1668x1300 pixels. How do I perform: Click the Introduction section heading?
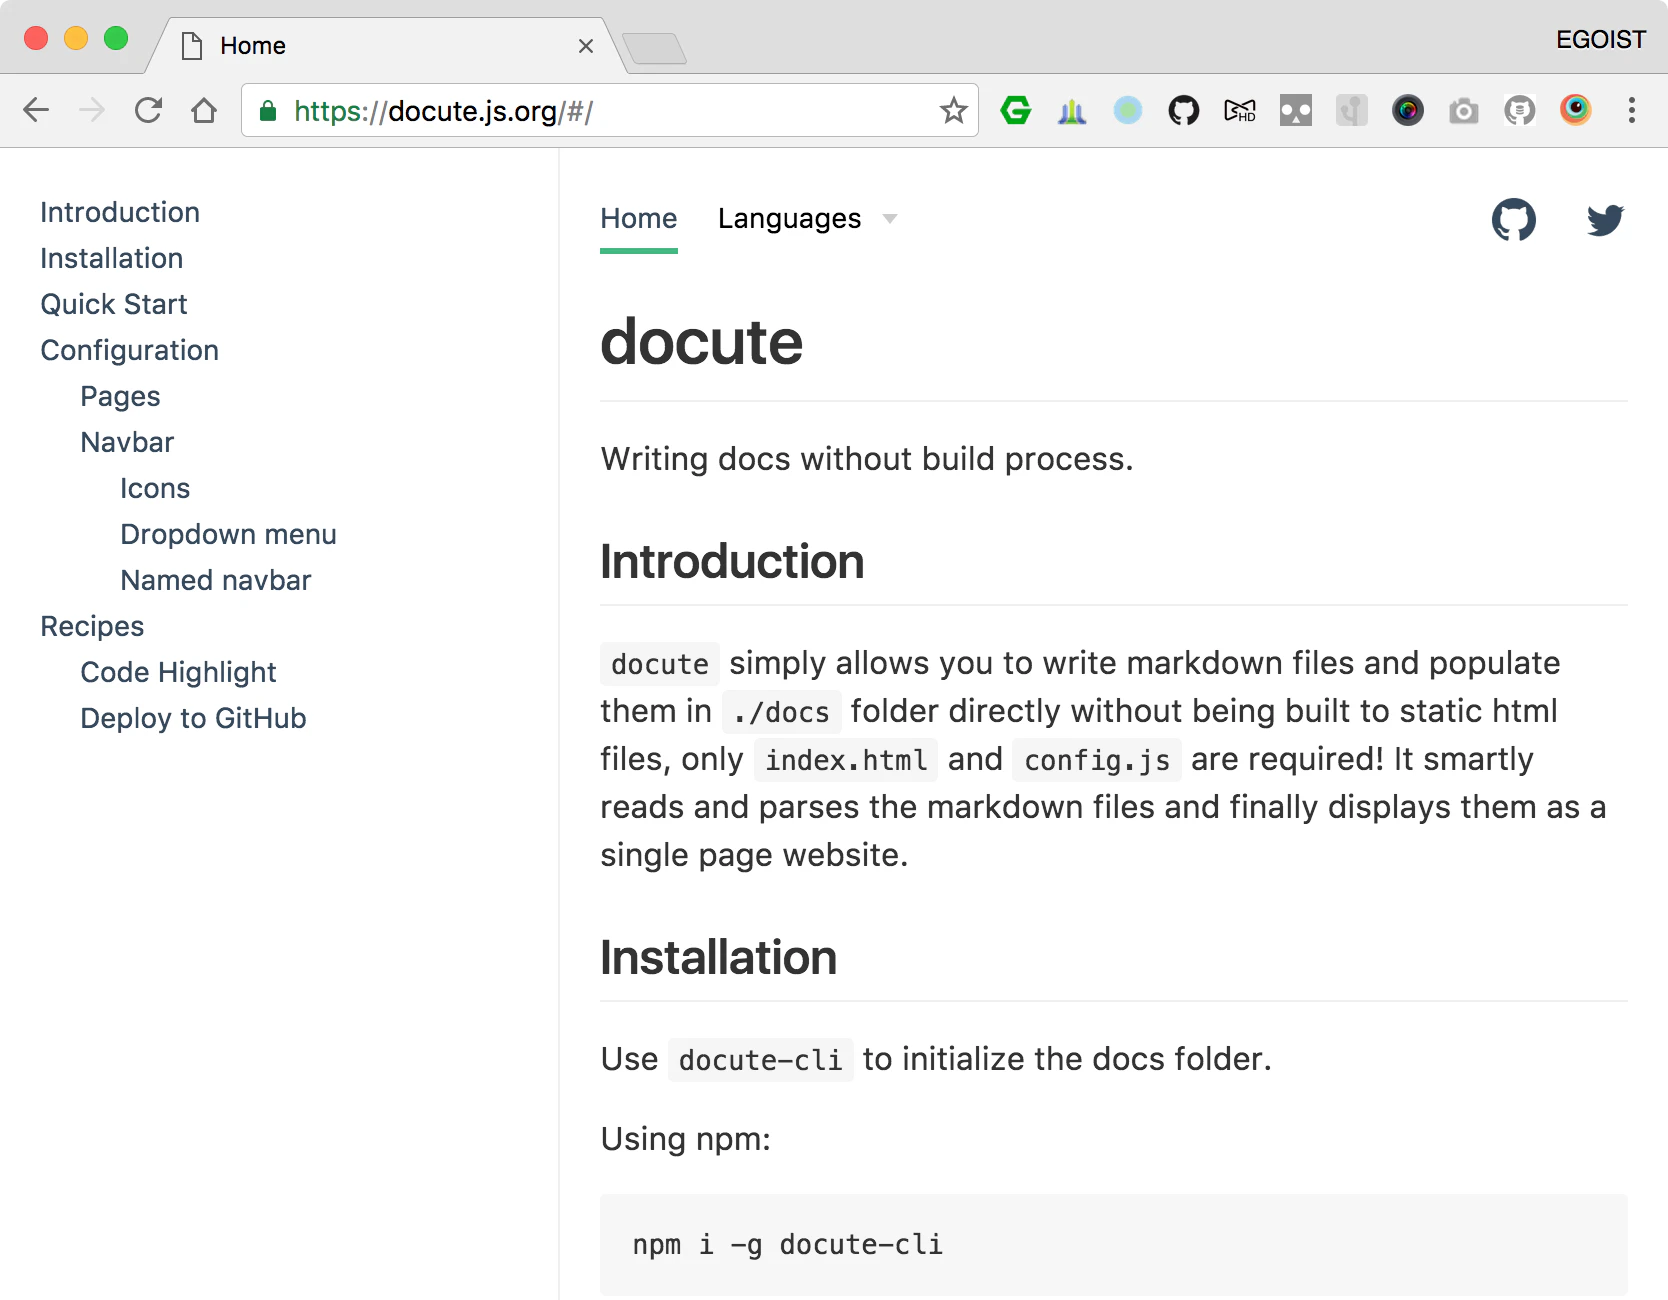[732, 561]
